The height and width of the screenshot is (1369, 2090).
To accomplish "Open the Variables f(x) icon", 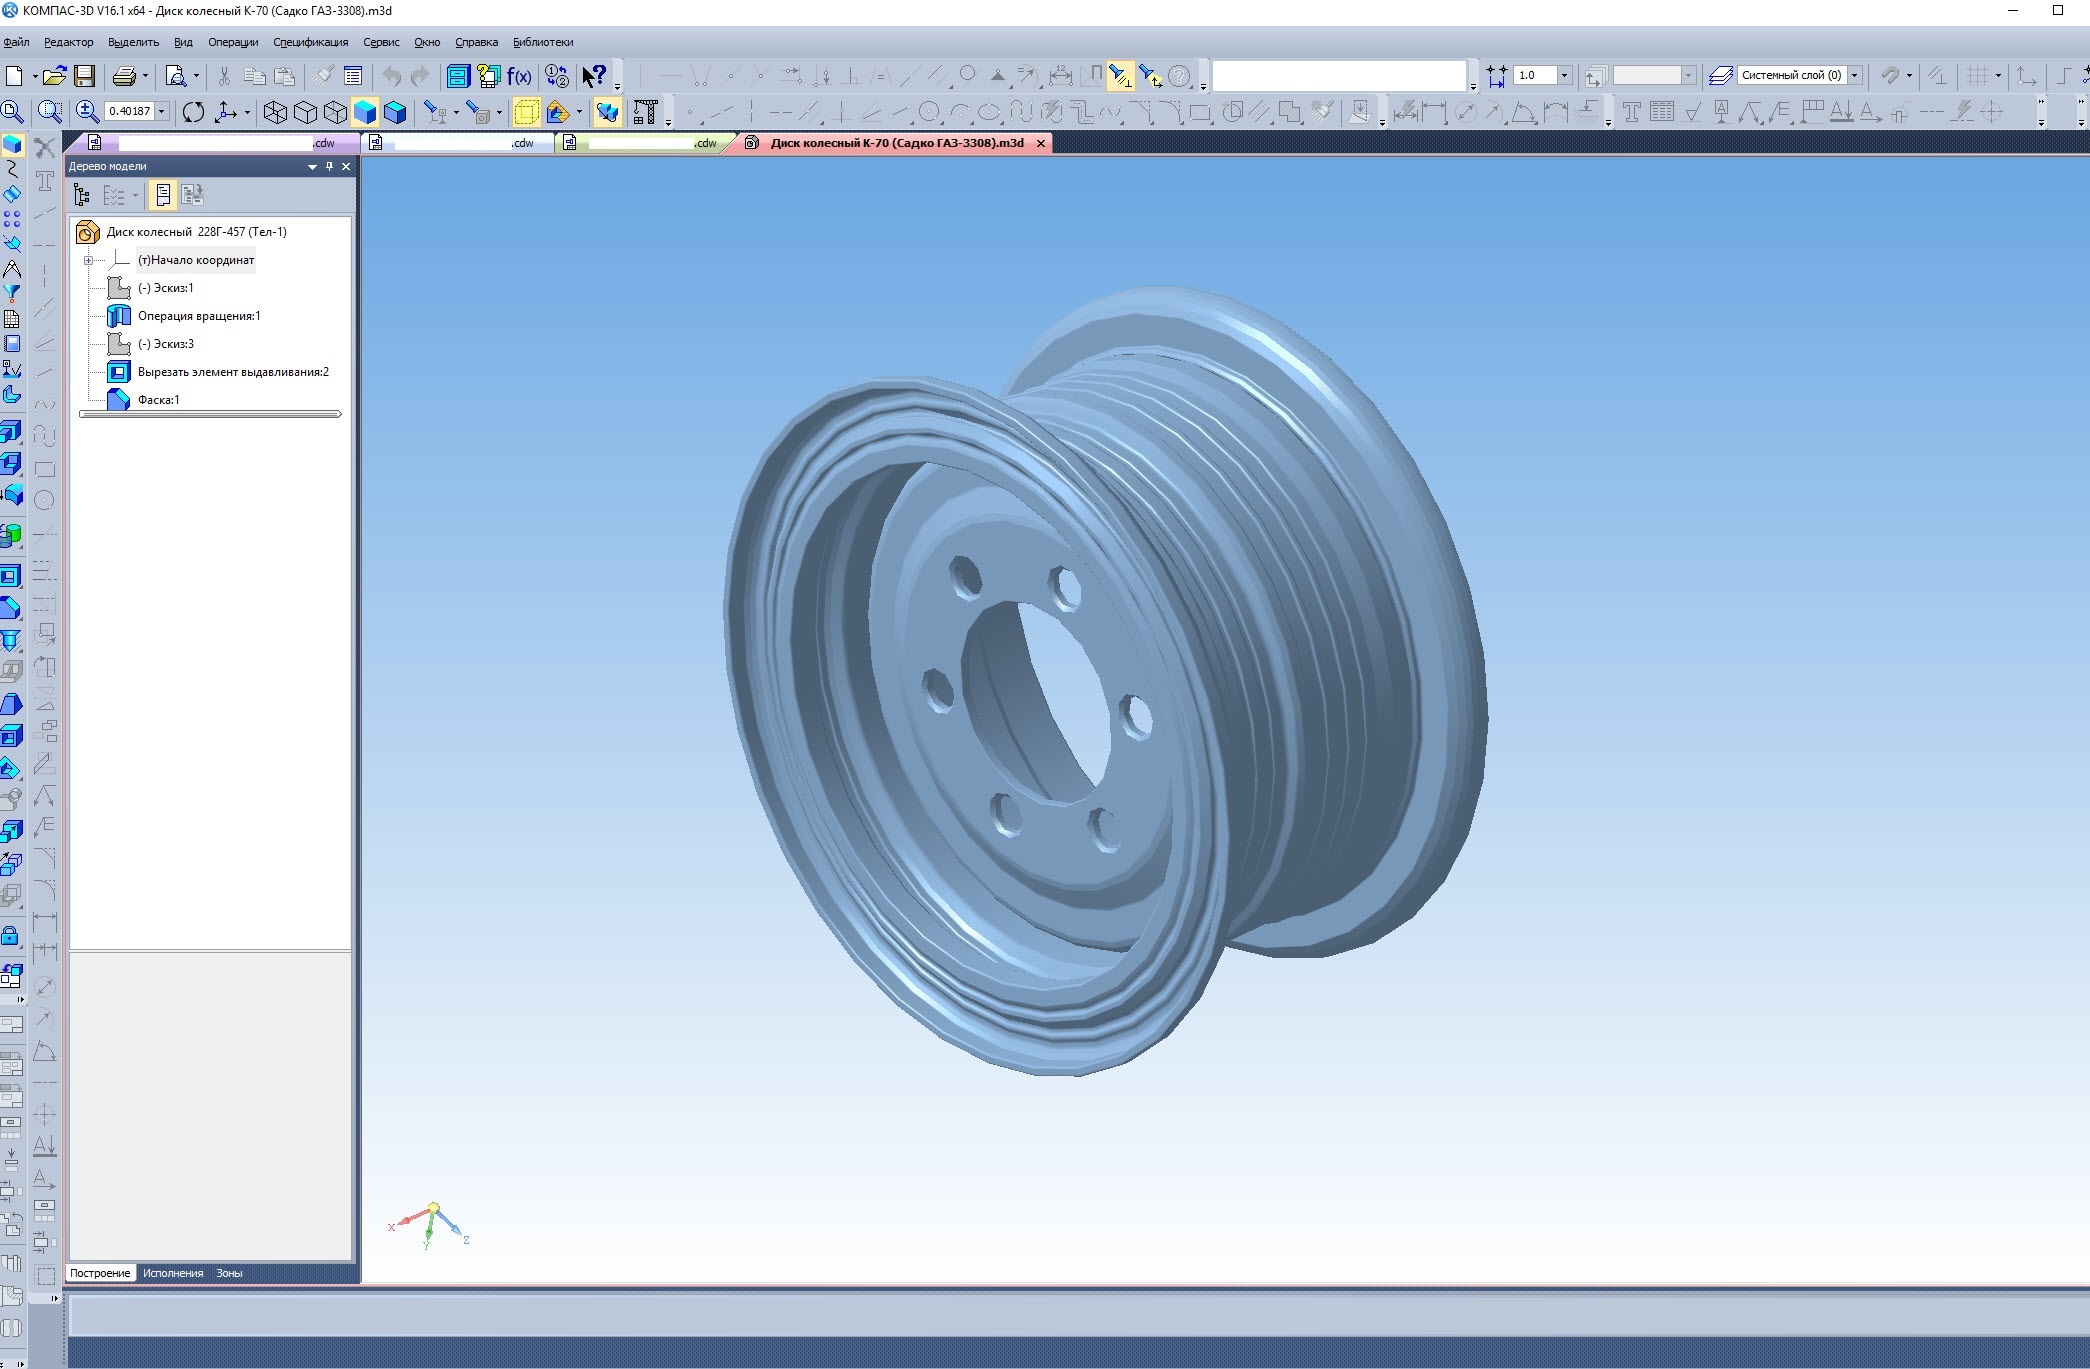I will (519, 76).
